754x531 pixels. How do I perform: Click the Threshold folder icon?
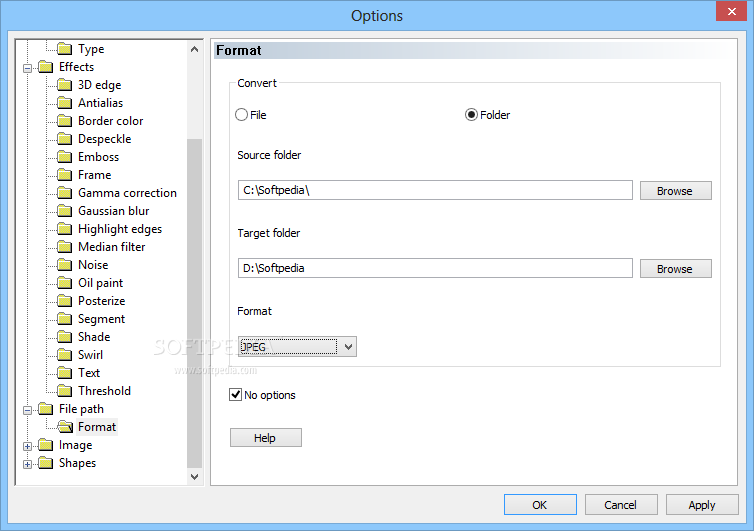tap(64, 391)
